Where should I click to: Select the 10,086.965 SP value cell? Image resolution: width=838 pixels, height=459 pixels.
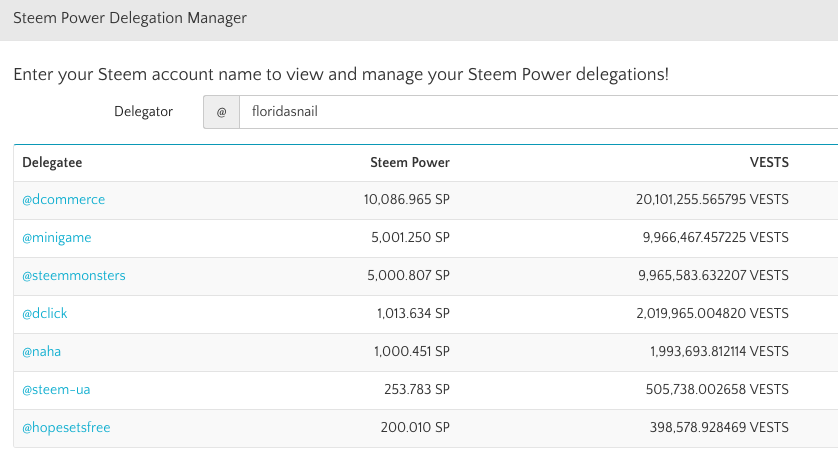407,200
